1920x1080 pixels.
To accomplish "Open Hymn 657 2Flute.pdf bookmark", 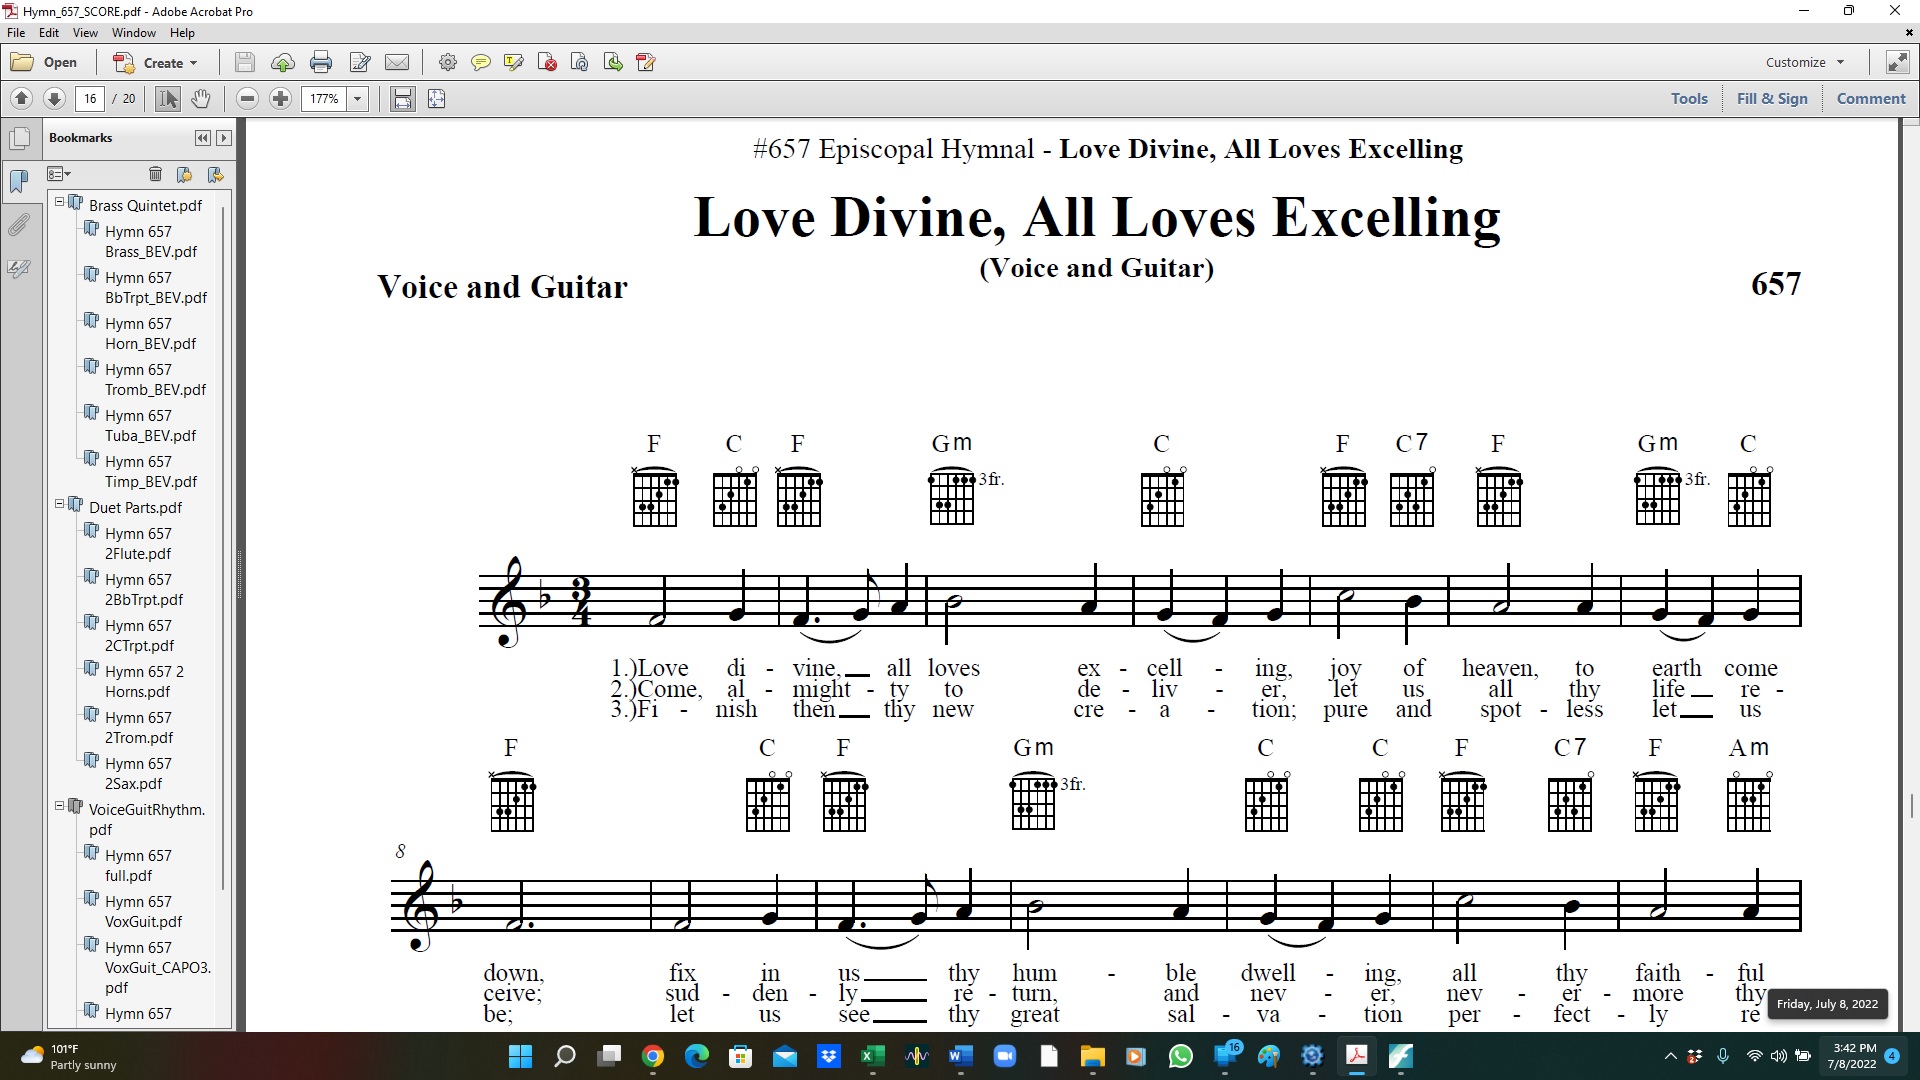I will click(139, 544).
